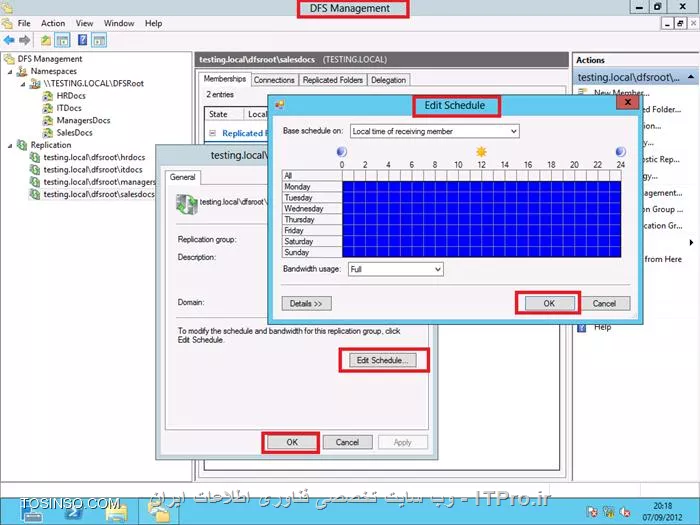Viewport: 700px width, 525px height.
Task: Select testing.local\dfsroot\hrdocs replication group
Action: coord(94,157)
